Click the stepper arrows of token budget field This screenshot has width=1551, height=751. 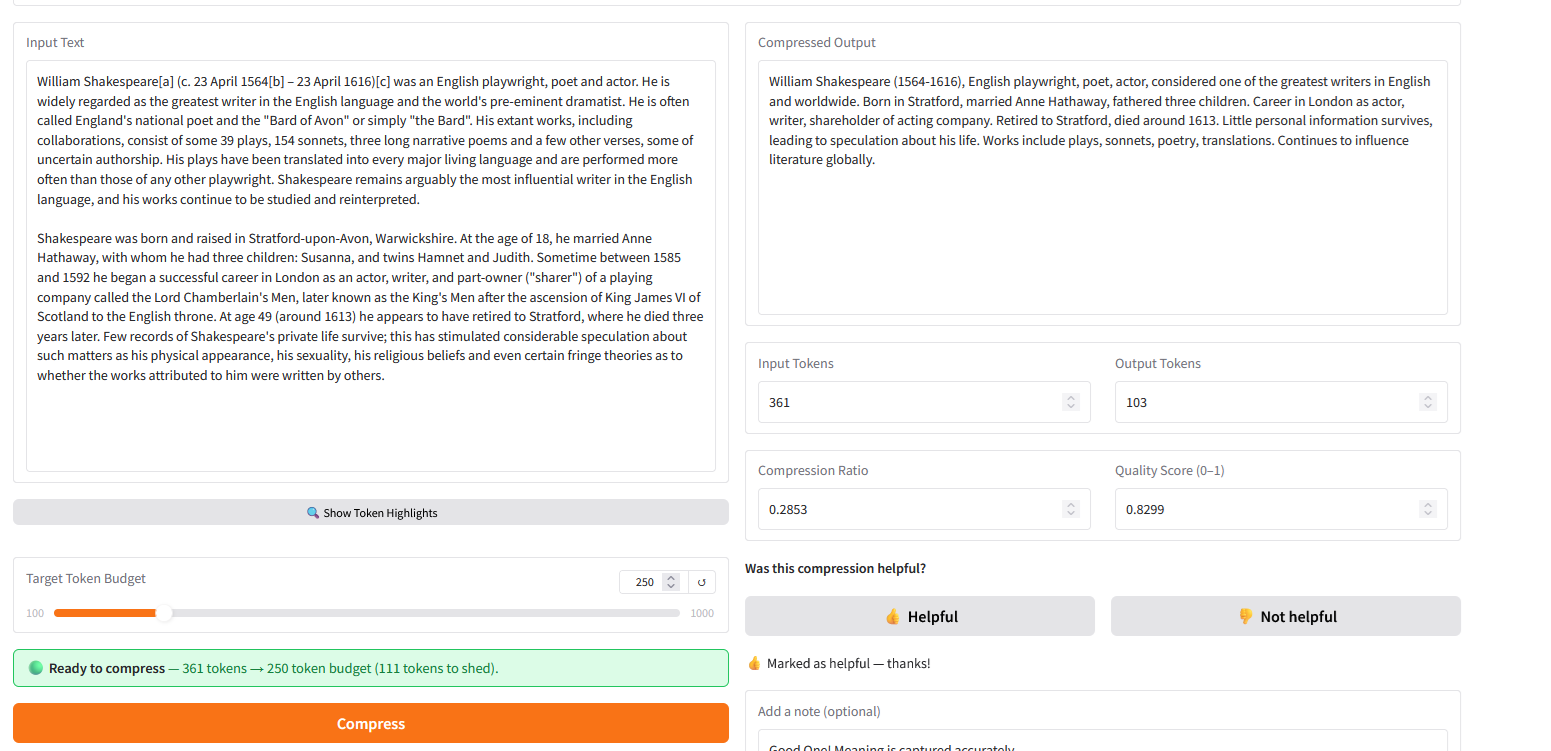tap(671, 582)
